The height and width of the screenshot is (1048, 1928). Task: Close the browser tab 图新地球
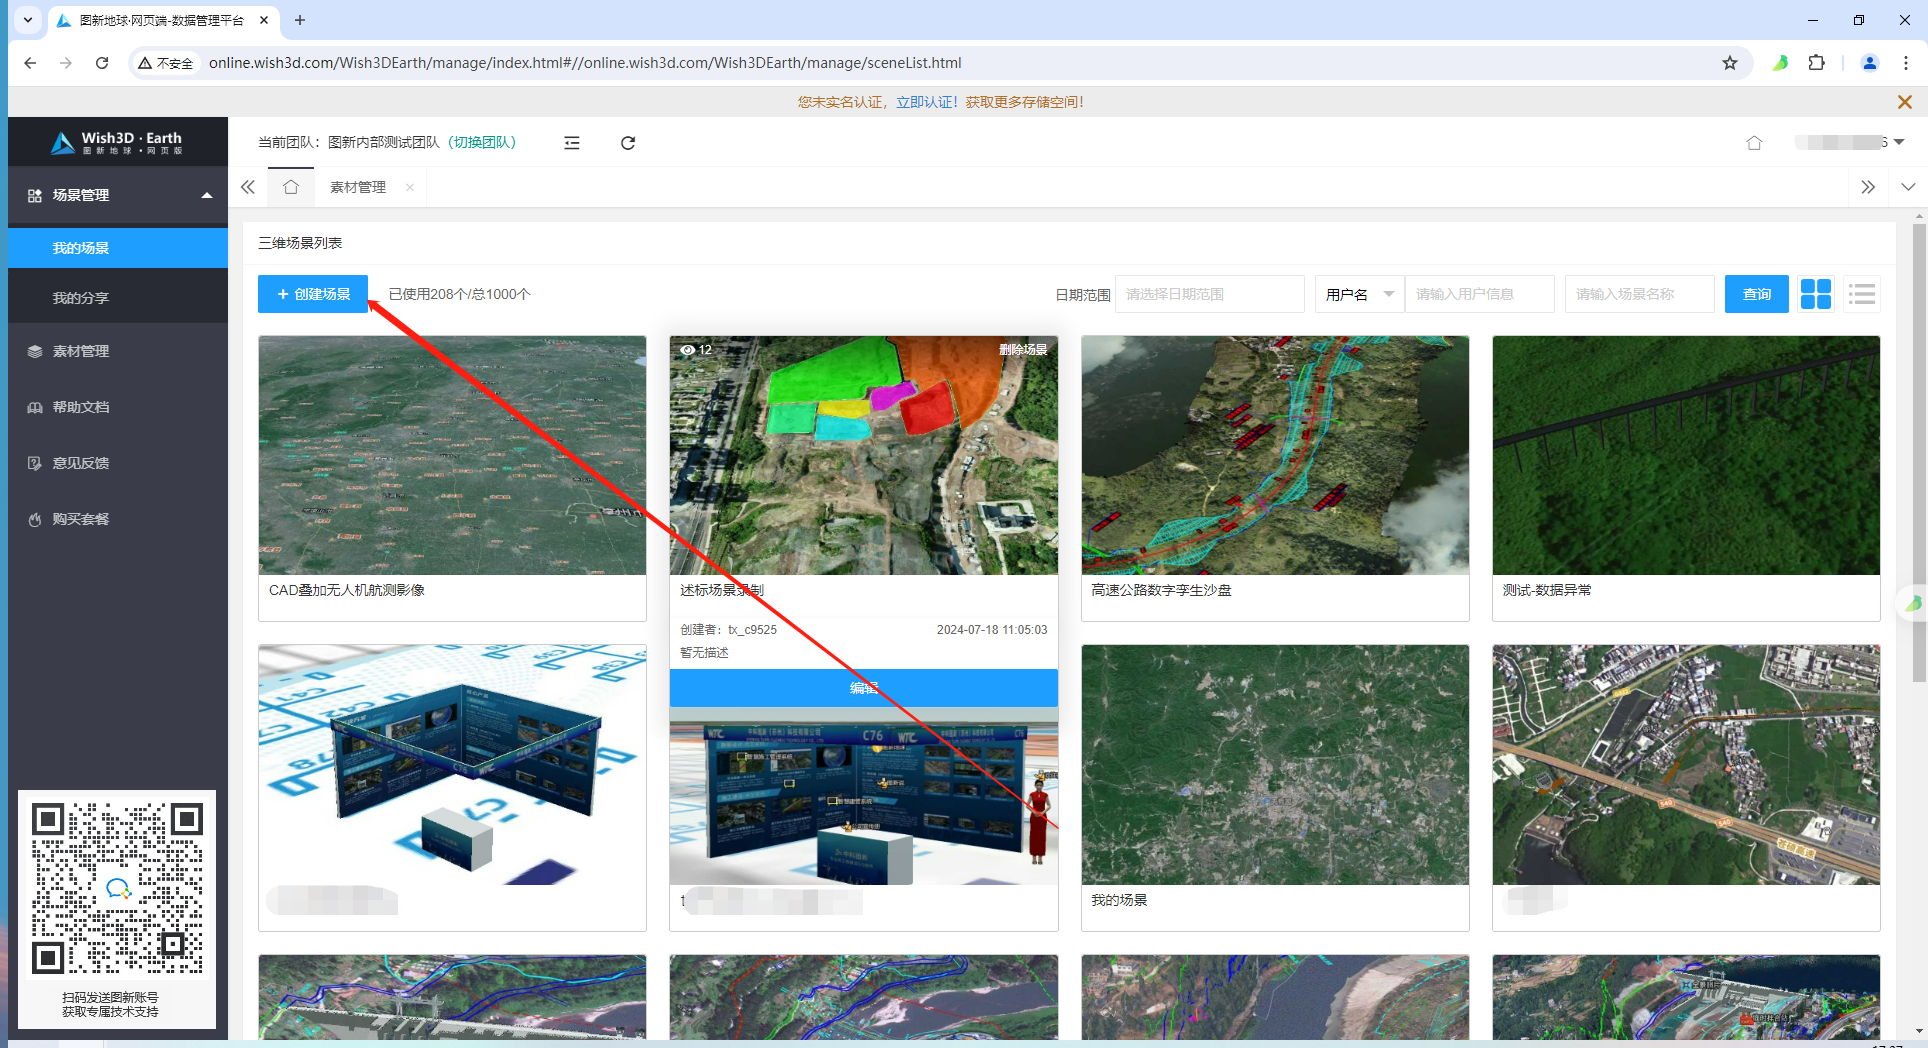coord(264,20)
